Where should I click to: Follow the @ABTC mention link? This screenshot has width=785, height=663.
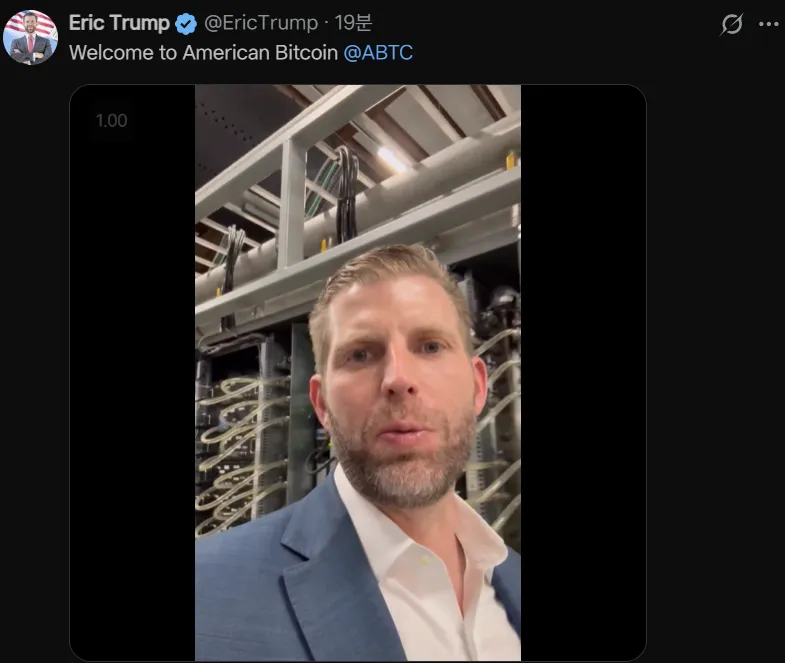[378, 52]
